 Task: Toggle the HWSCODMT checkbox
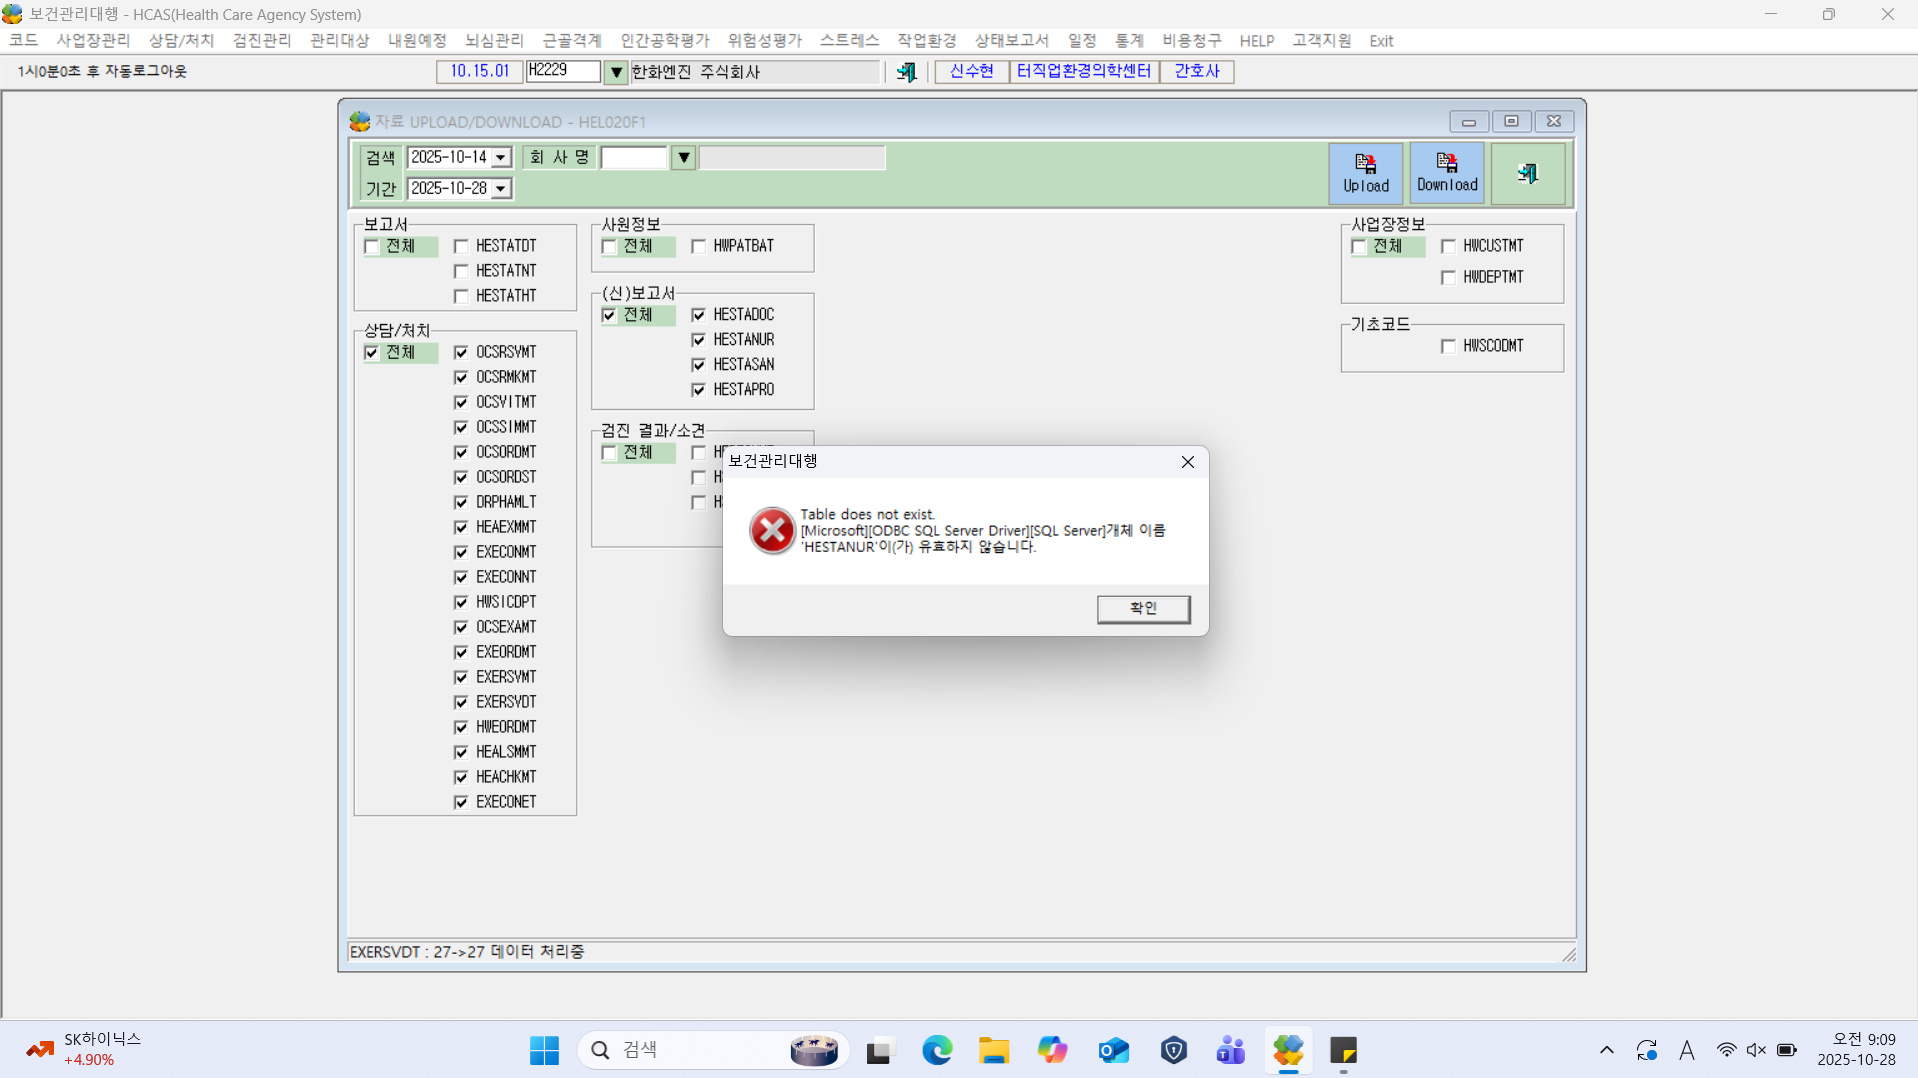(1448, 346)
